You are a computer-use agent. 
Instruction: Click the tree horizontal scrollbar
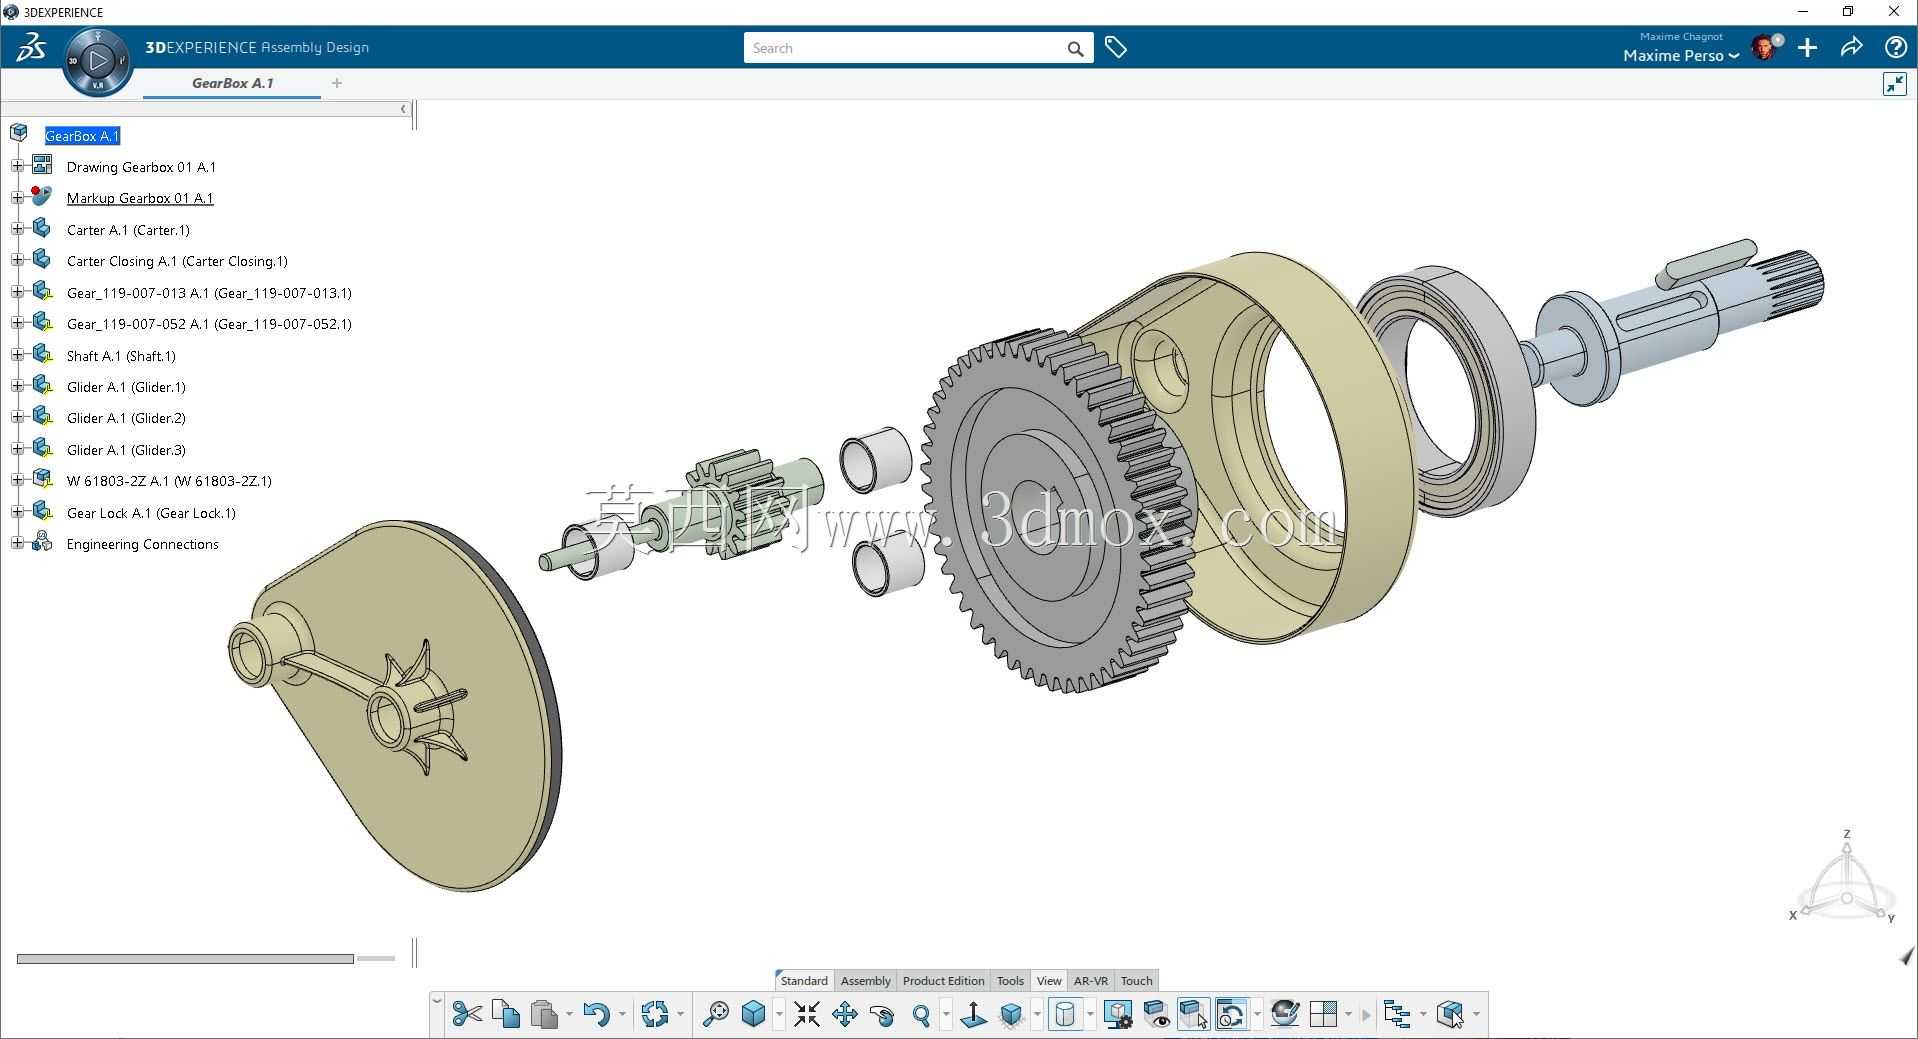[x=185, y=959]
